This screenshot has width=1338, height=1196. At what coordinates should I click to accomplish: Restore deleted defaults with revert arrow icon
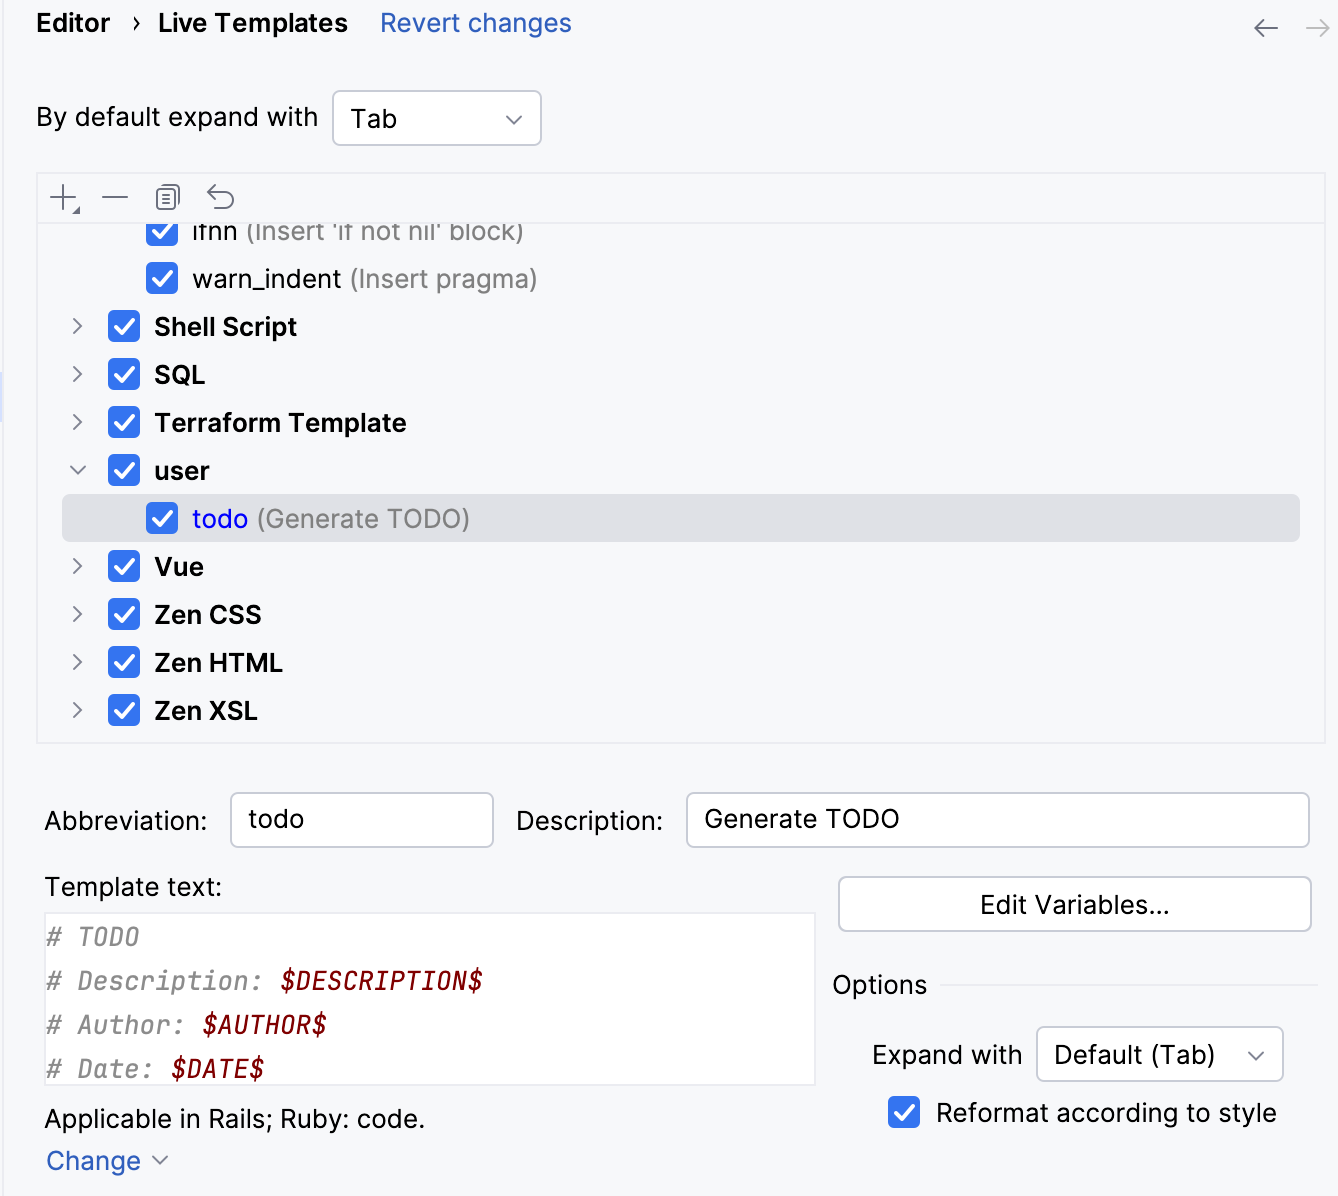pos(220,197)
